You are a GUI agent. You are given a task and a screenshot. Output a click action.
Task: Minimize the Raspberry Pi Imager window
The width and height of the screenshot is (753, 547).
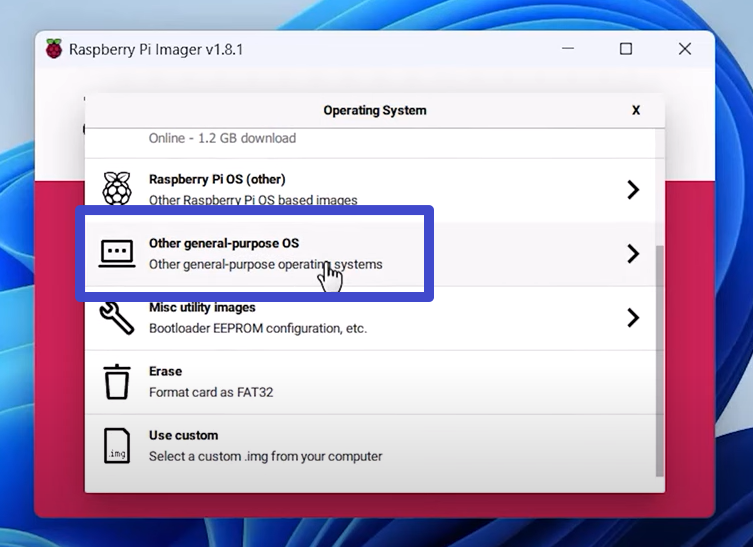click(x=568, y=49)
